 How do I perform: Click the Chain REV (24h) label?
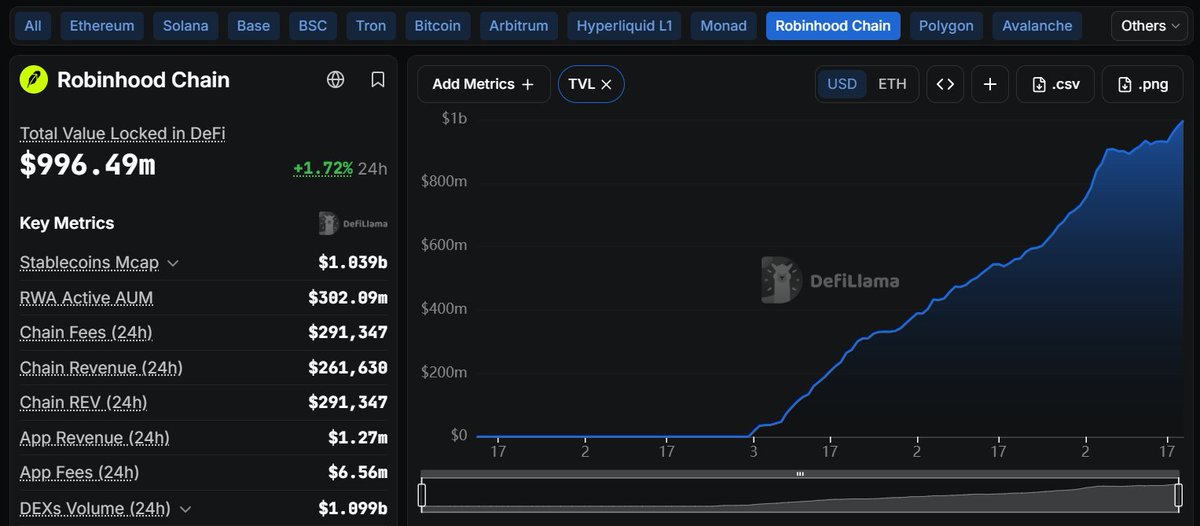(x=83, y=403)
